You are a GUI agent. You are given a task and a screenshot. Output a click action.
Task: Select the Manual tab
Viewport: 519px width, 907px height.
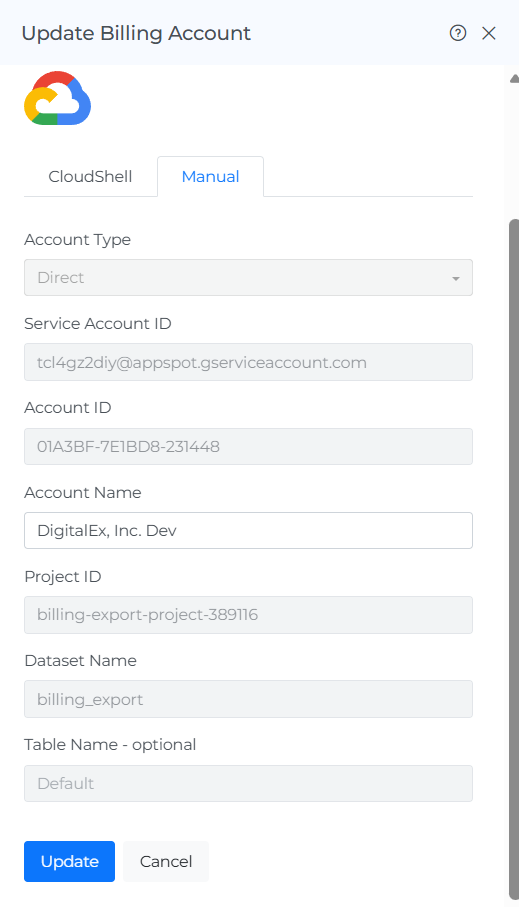click(x=211, y=176)
